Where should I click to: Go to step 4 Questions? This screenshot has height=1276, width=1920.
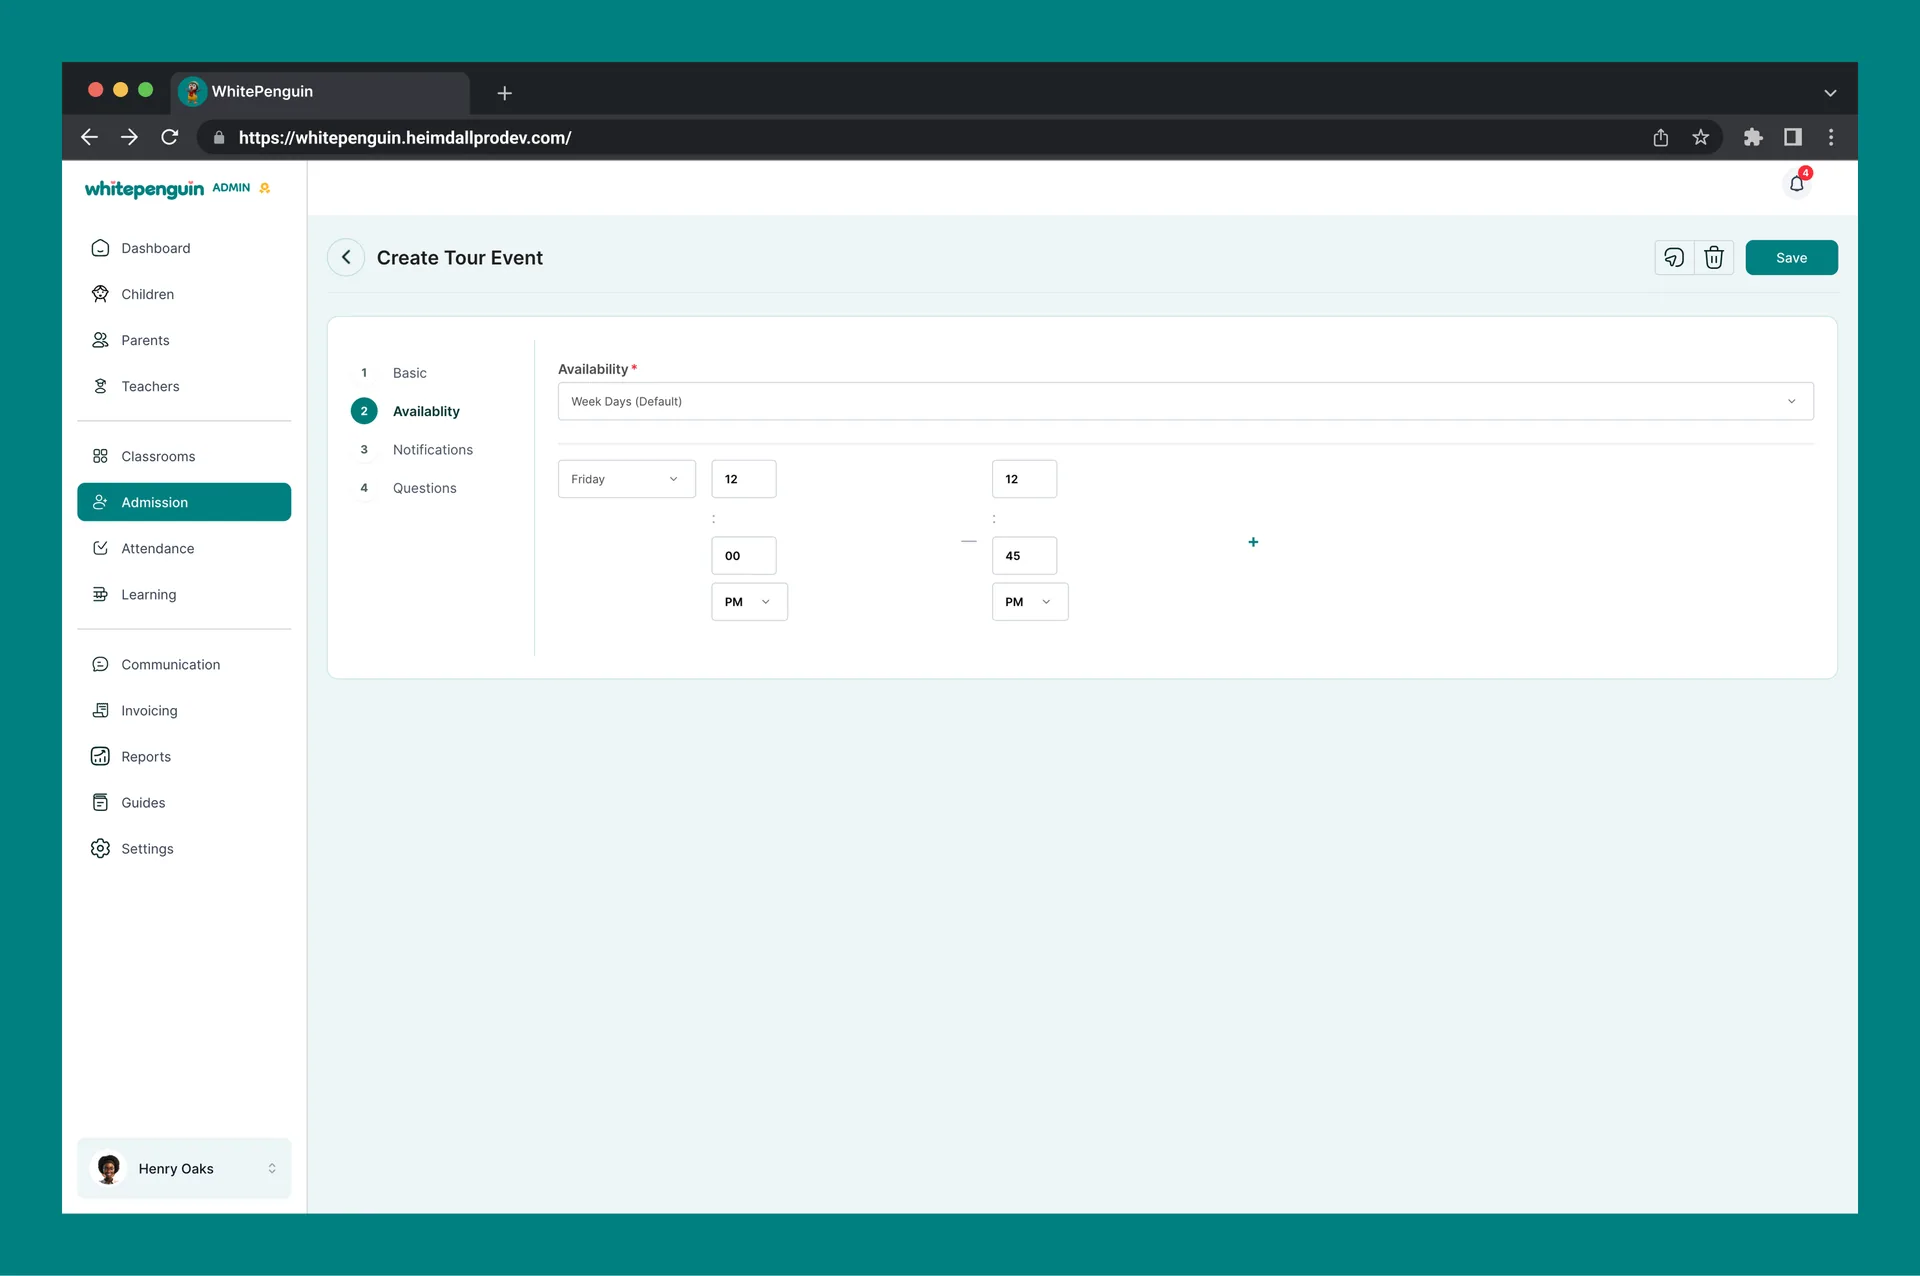coord(424,488)
